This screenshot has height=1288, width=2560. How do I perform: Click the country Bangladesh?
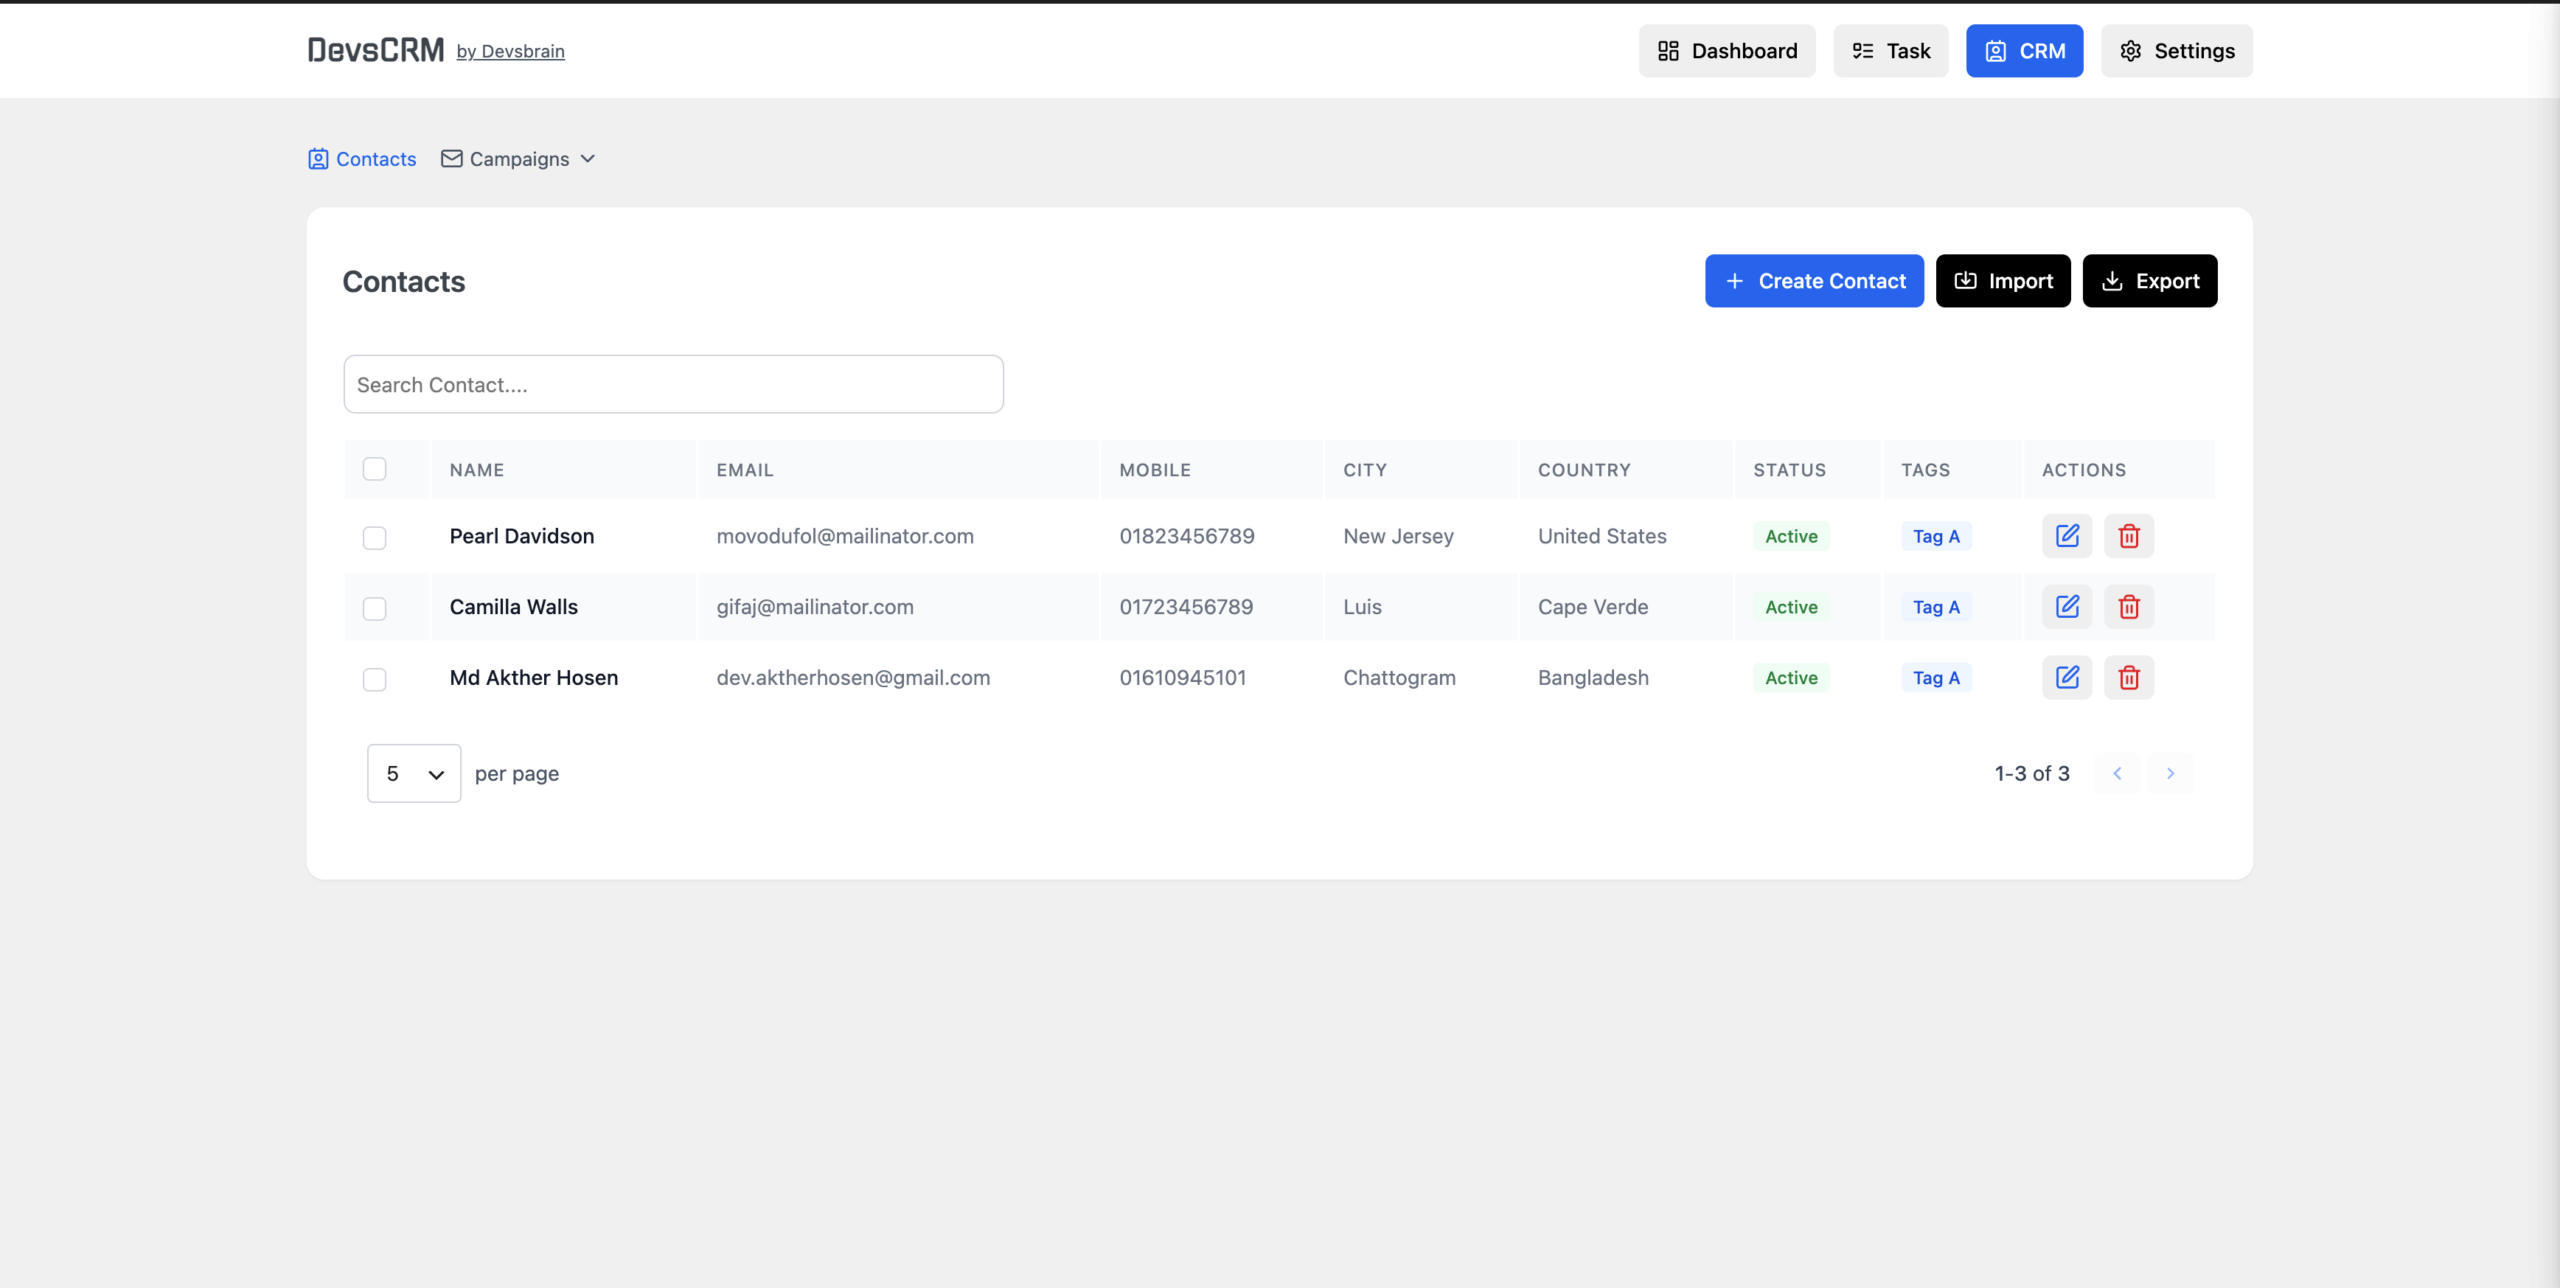[x=1593, y=678]
